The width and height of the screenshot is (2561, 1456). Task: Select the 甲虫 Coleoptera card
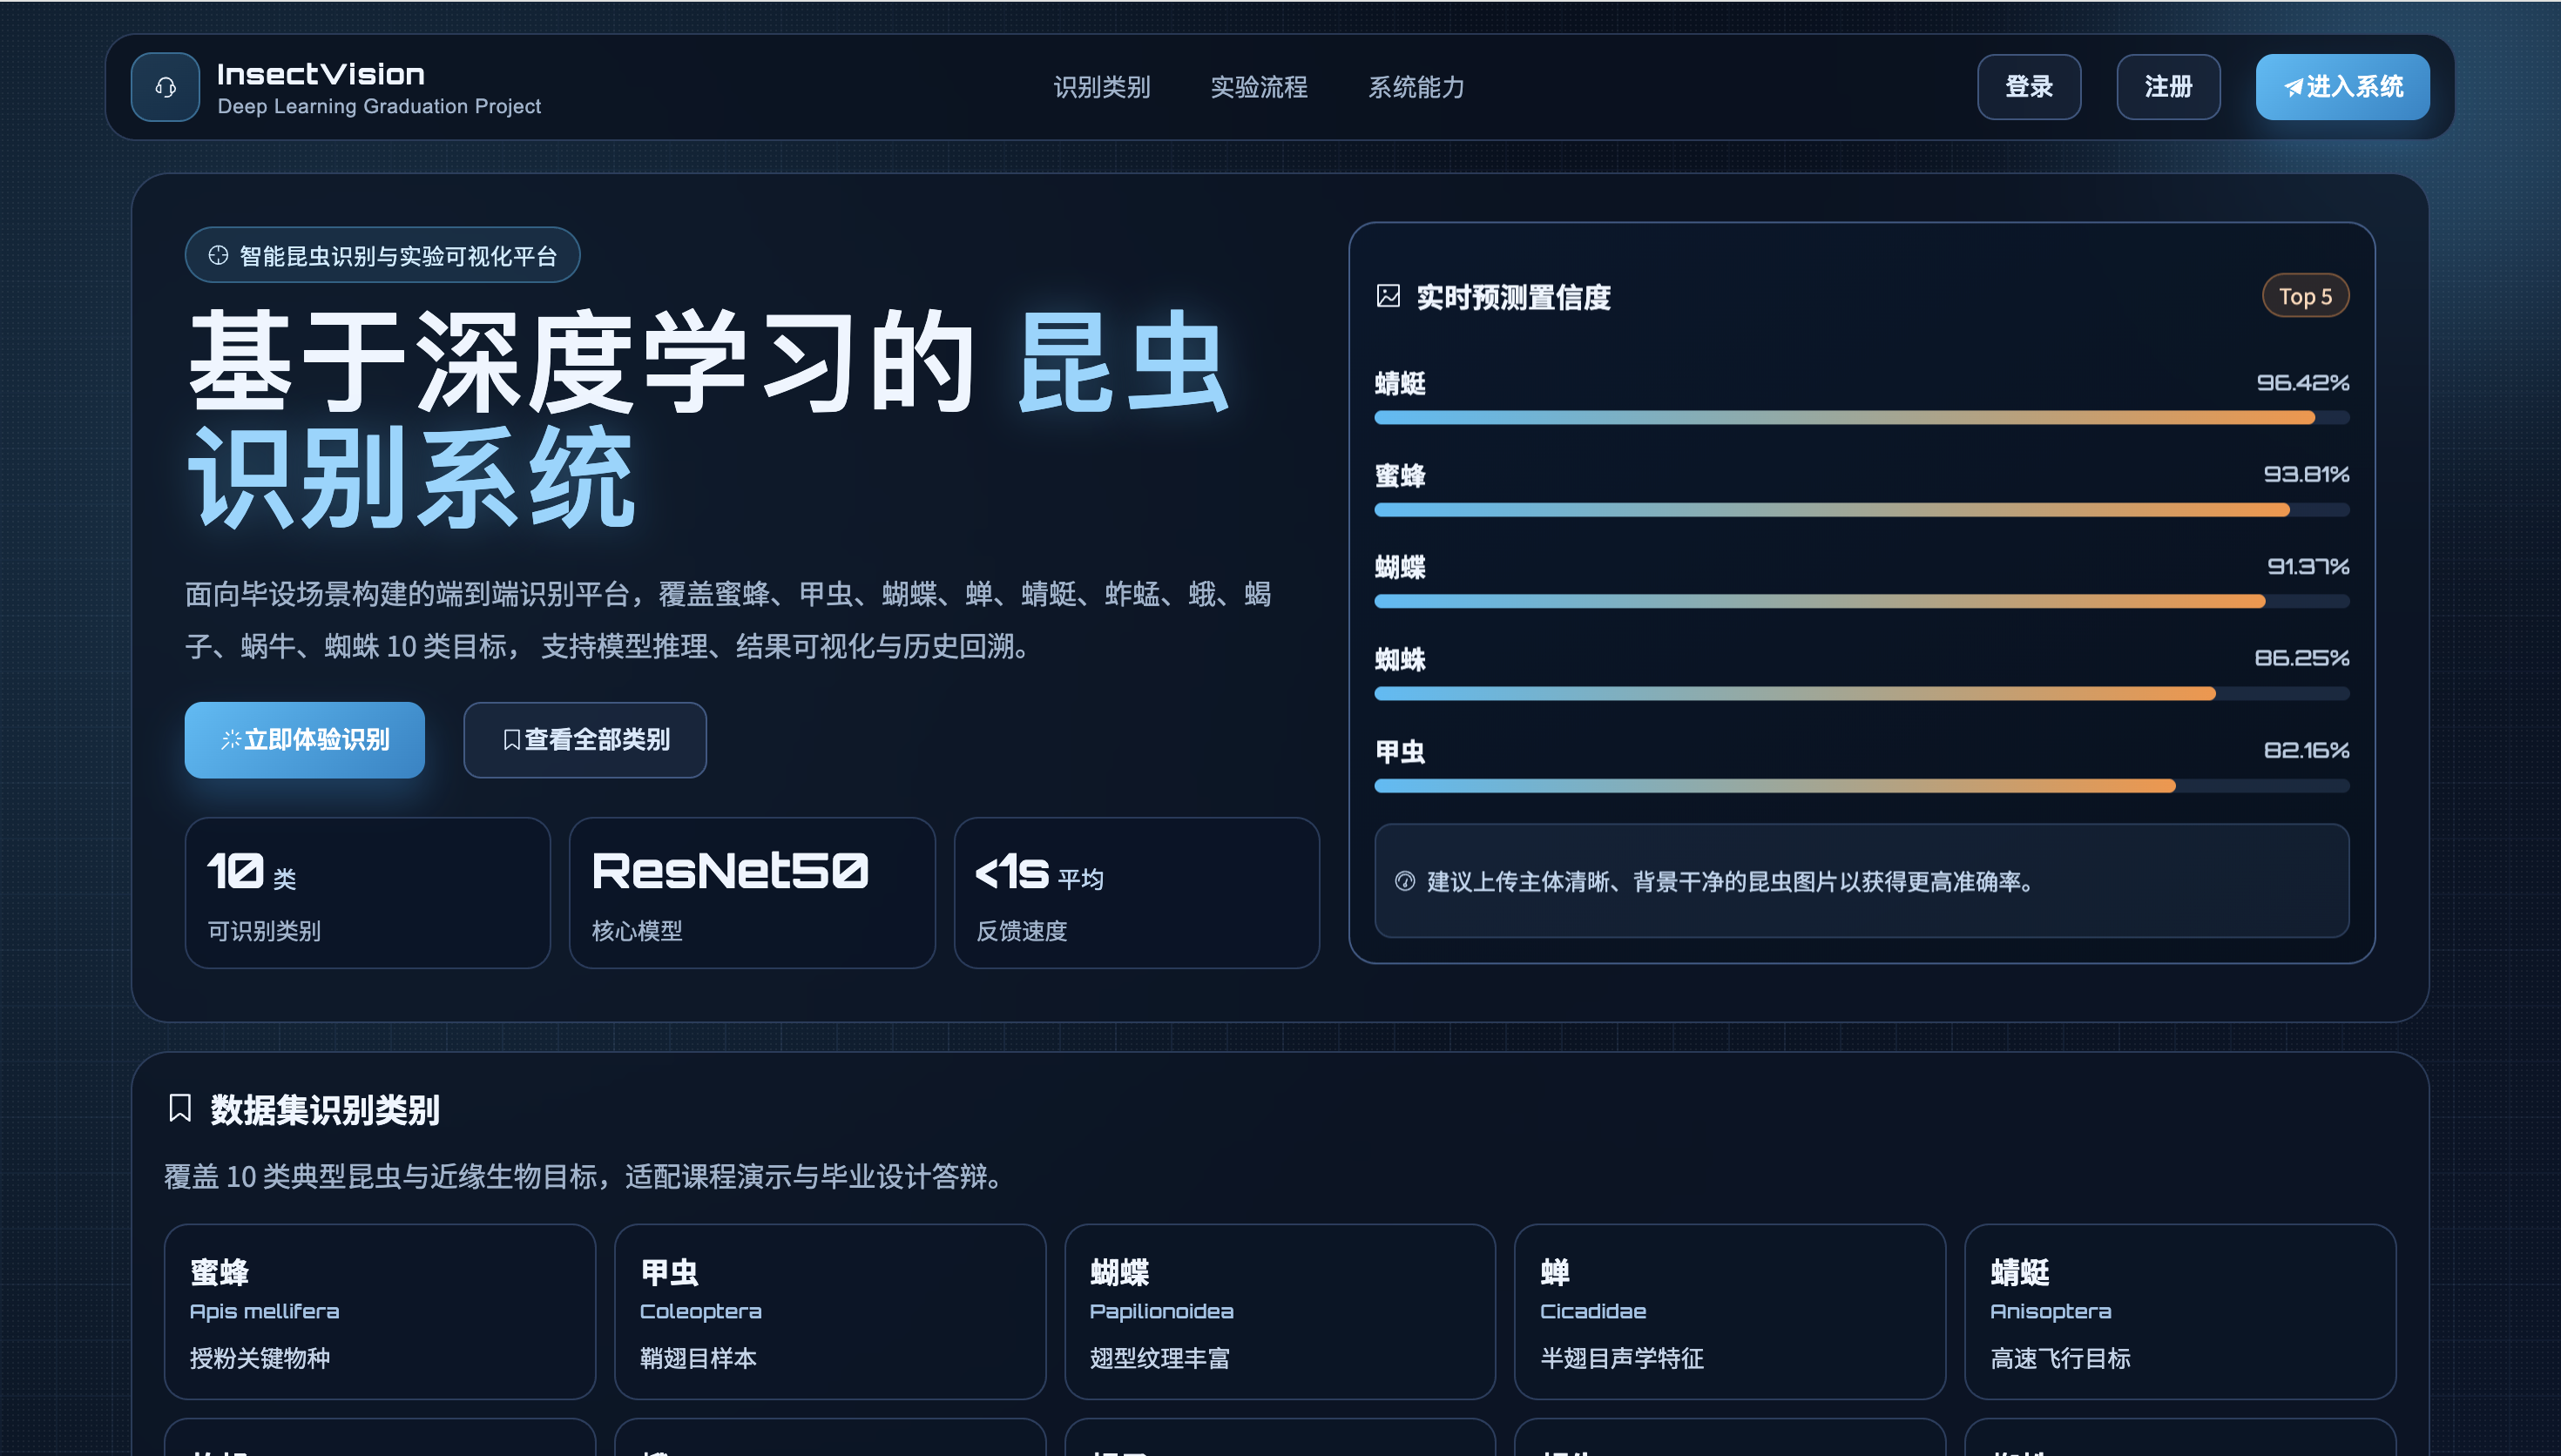point(830,1312)
